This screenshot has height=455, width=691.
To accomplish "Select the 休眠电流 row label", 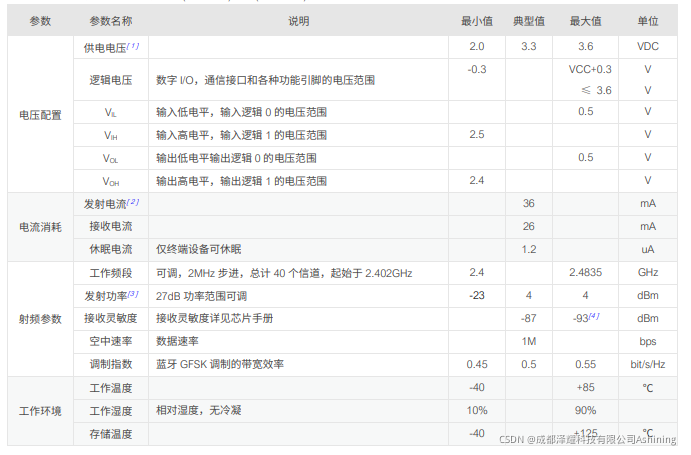I will pyautogui.click(x=111, y=249).
